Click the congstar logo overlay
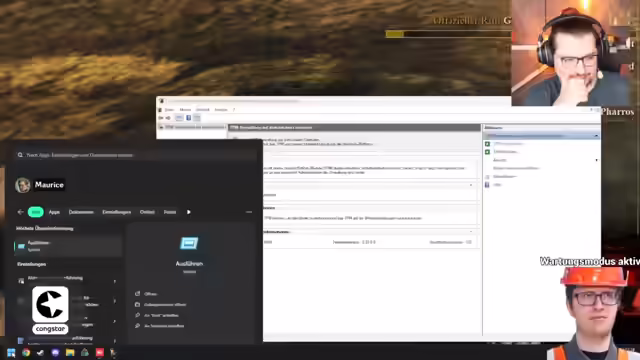The height and width of the screenshot is (360, 640). tap(50, 309)
